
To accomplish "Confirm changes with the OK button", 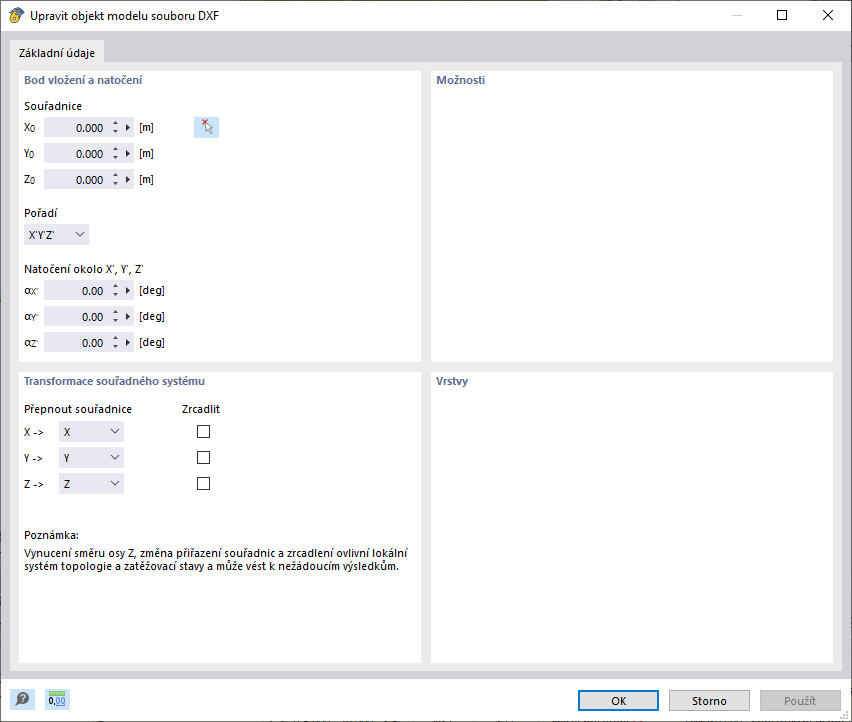I will [618, 700].
